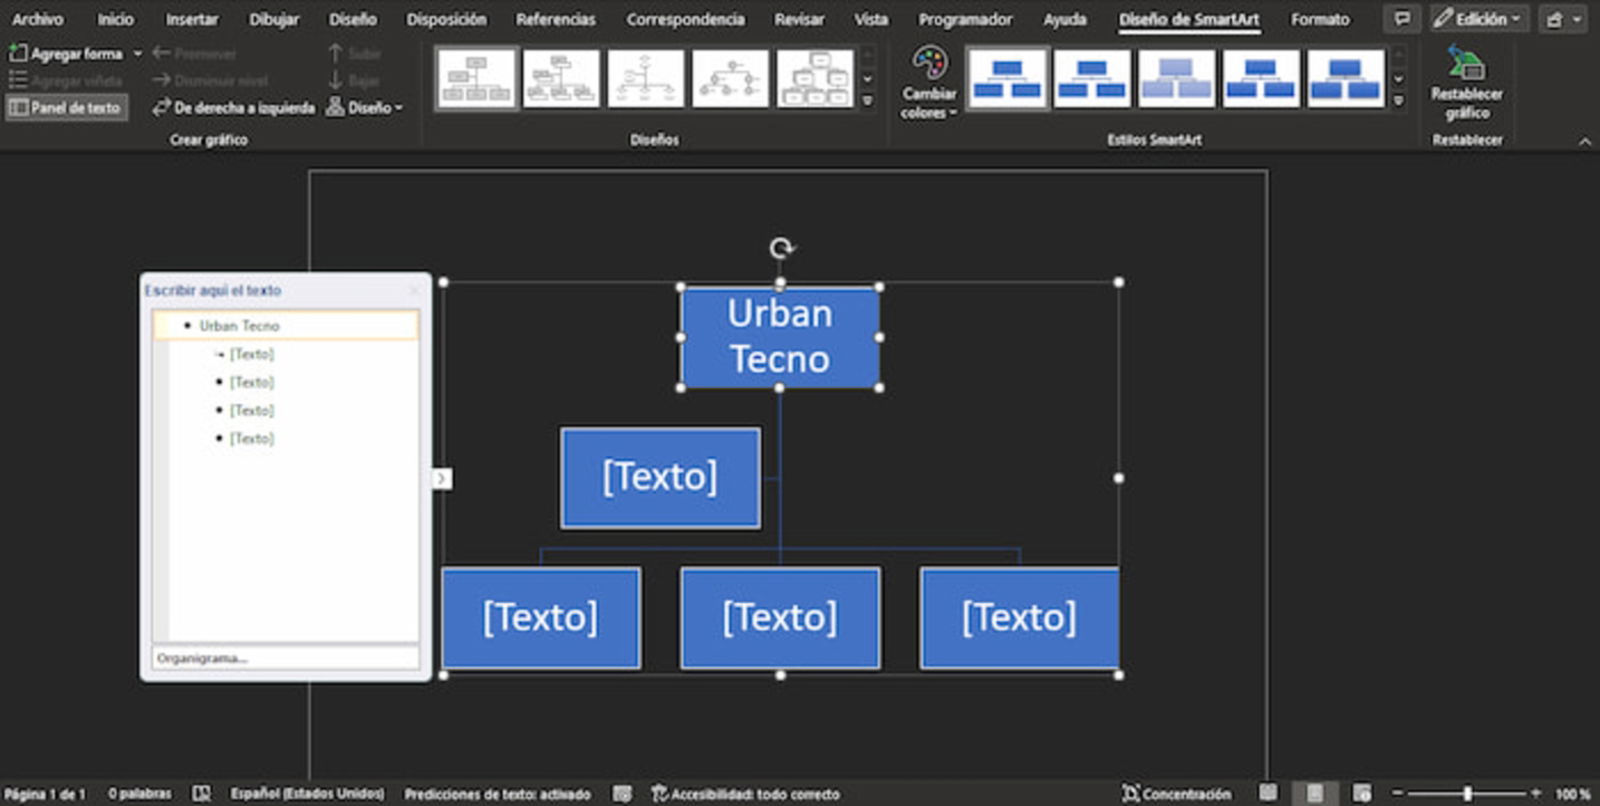Click the last [Texto] bullet in text pane
This screenshot has height=806, width=1600.
click(251, 438)
